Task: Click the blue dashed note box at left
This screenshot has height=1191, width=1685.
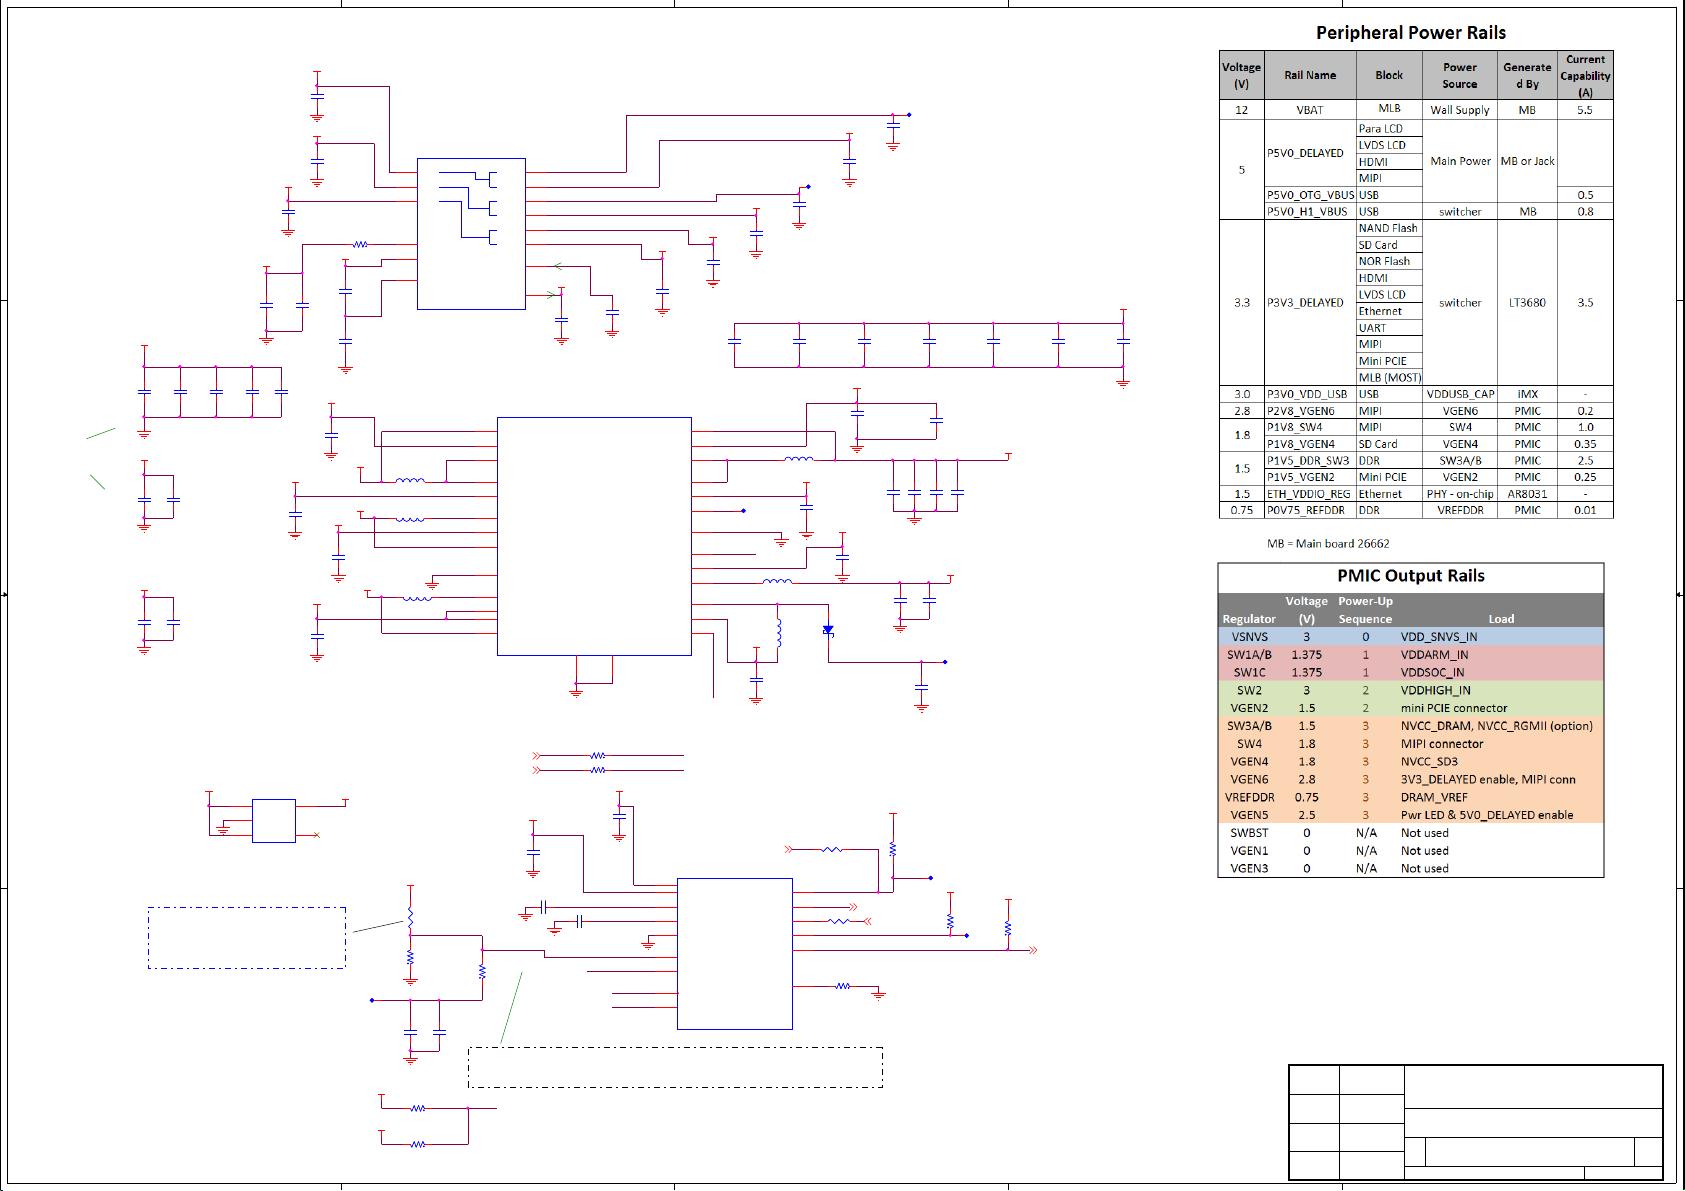Action: 247,937
